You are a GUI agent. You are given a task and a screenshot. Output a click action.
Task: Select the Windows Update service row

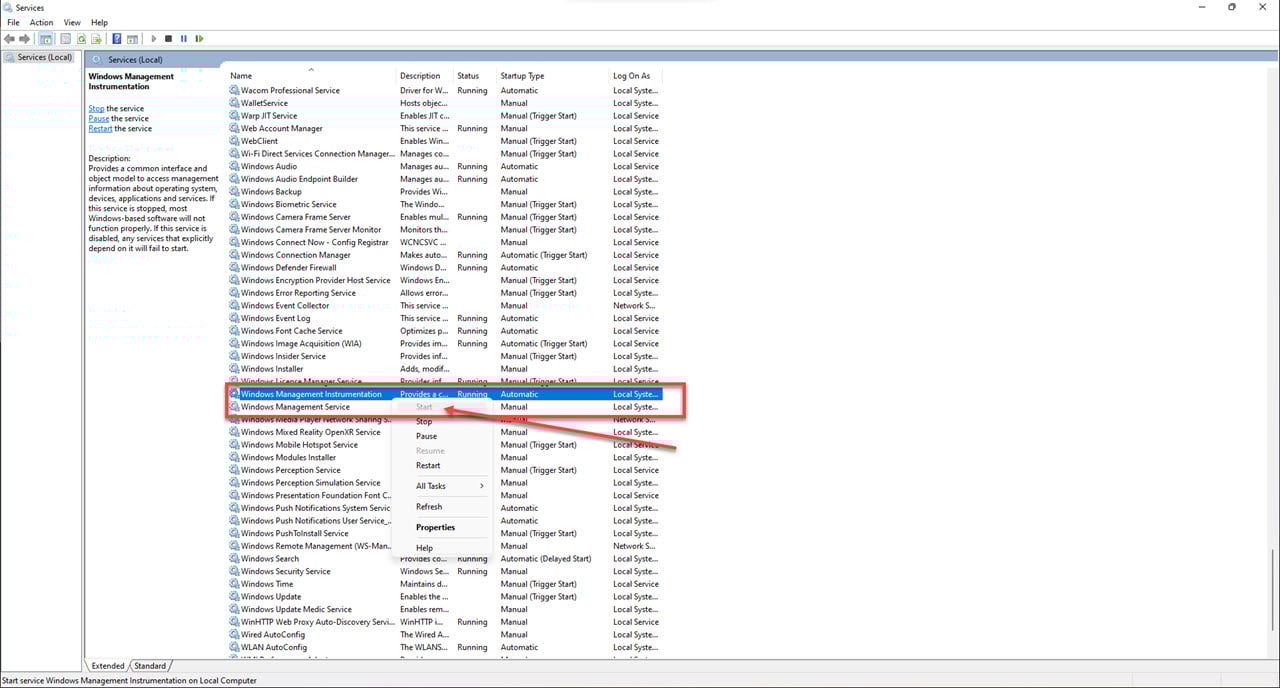click(x=271, y=597)
